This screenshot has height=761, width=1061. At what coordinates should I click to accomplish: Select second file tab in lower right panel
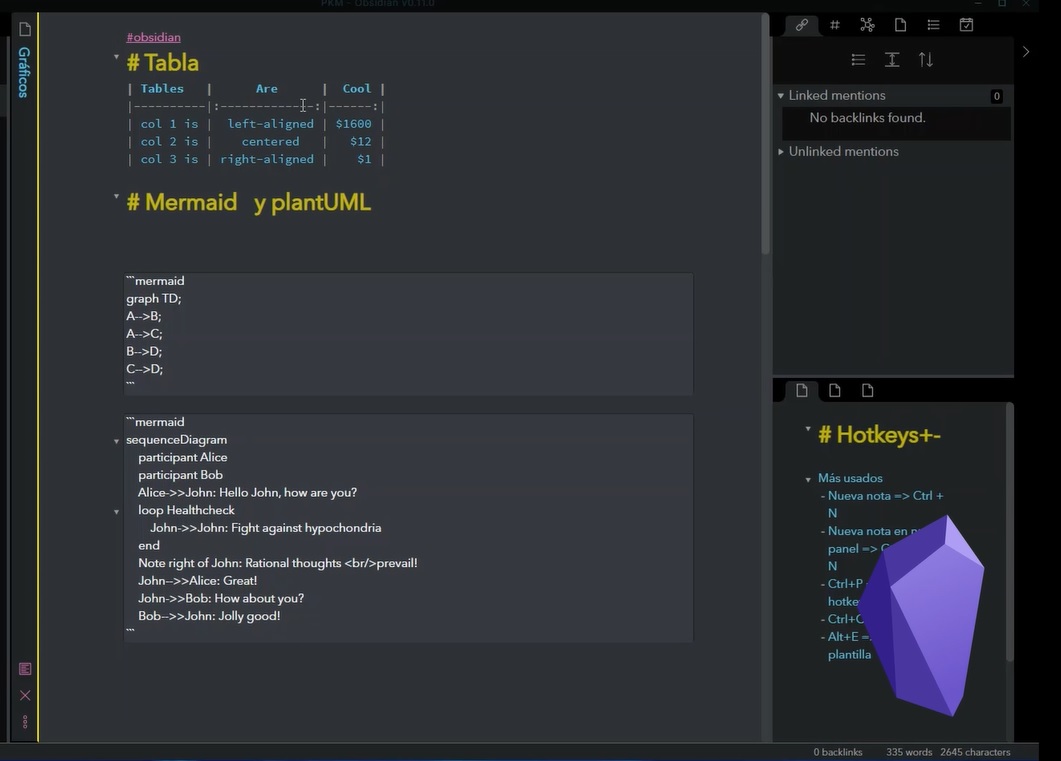tap(835, 390)
